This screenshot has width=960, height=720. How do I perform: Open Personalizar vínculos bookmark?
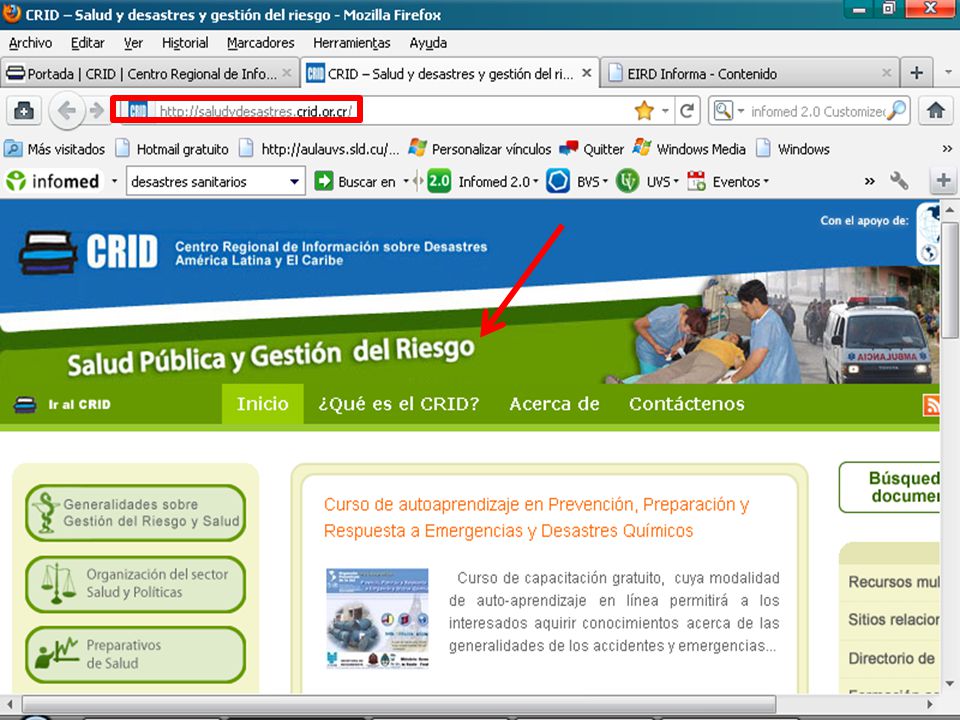(479, 149)
